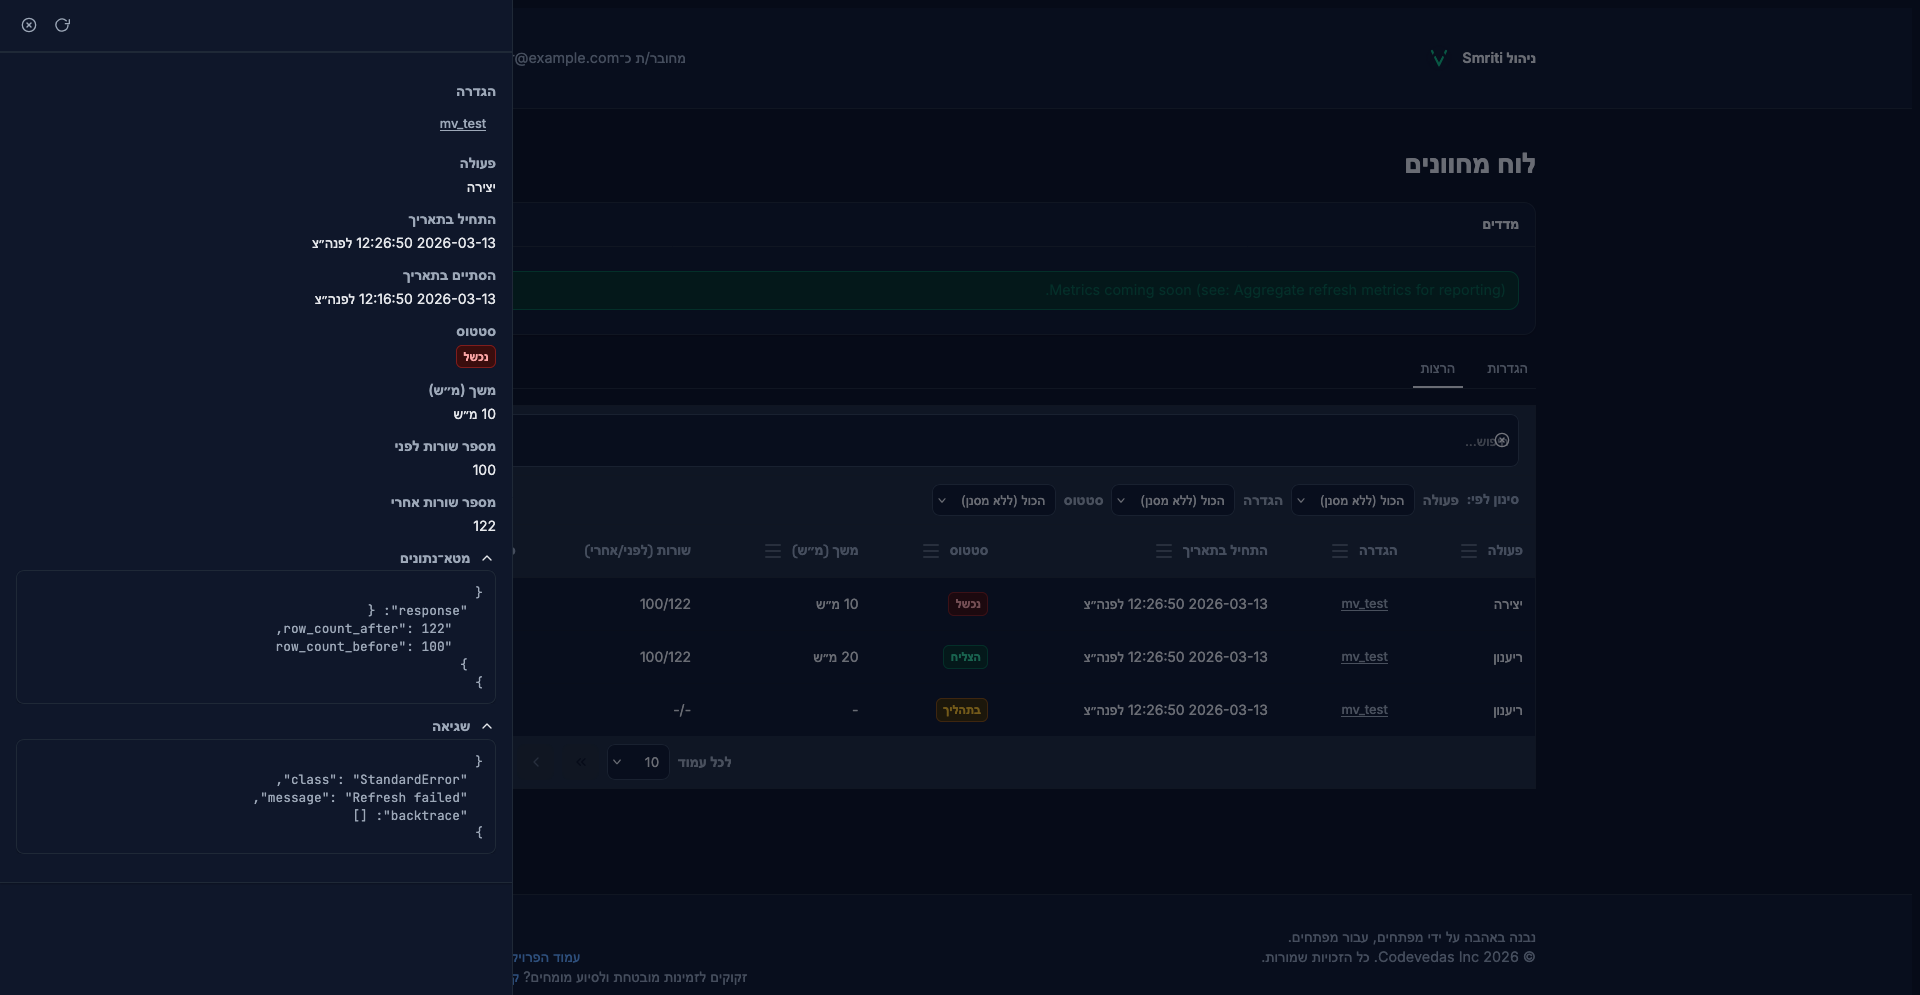Open the הגדרה column menu icon

pyautogui.click(x=1339, y=551)
